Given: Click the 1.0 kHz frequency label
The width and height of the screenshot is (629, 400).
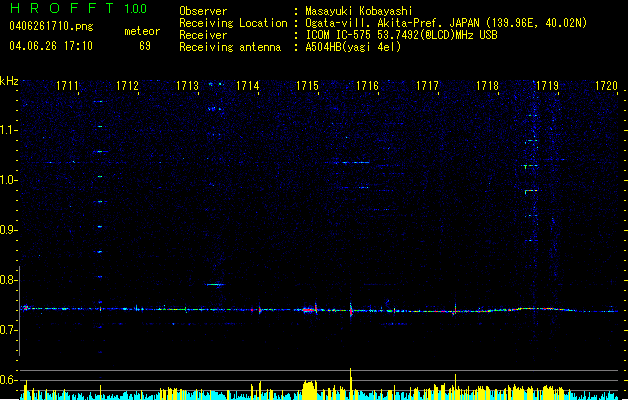Looking at the screenshot, I should tap(8, 180).
